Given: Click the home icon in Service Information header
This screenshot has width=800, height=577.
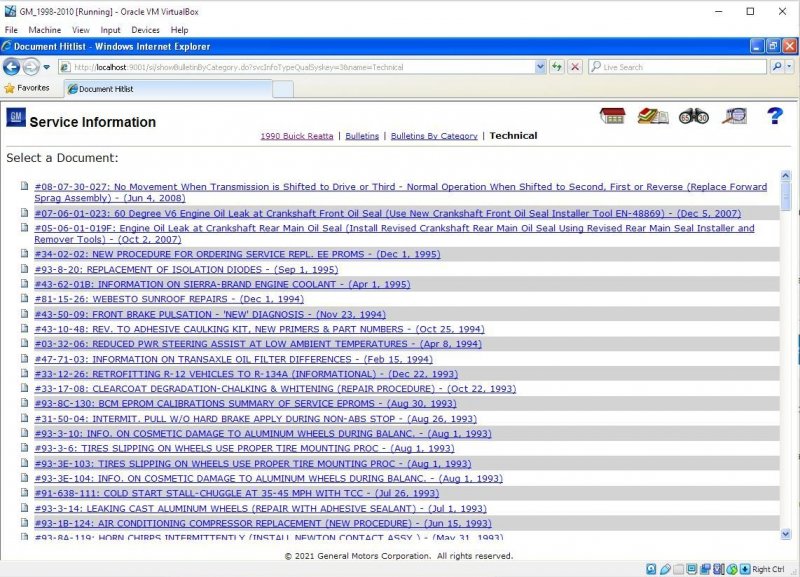Looking at the screenshot, I should 610,116.
